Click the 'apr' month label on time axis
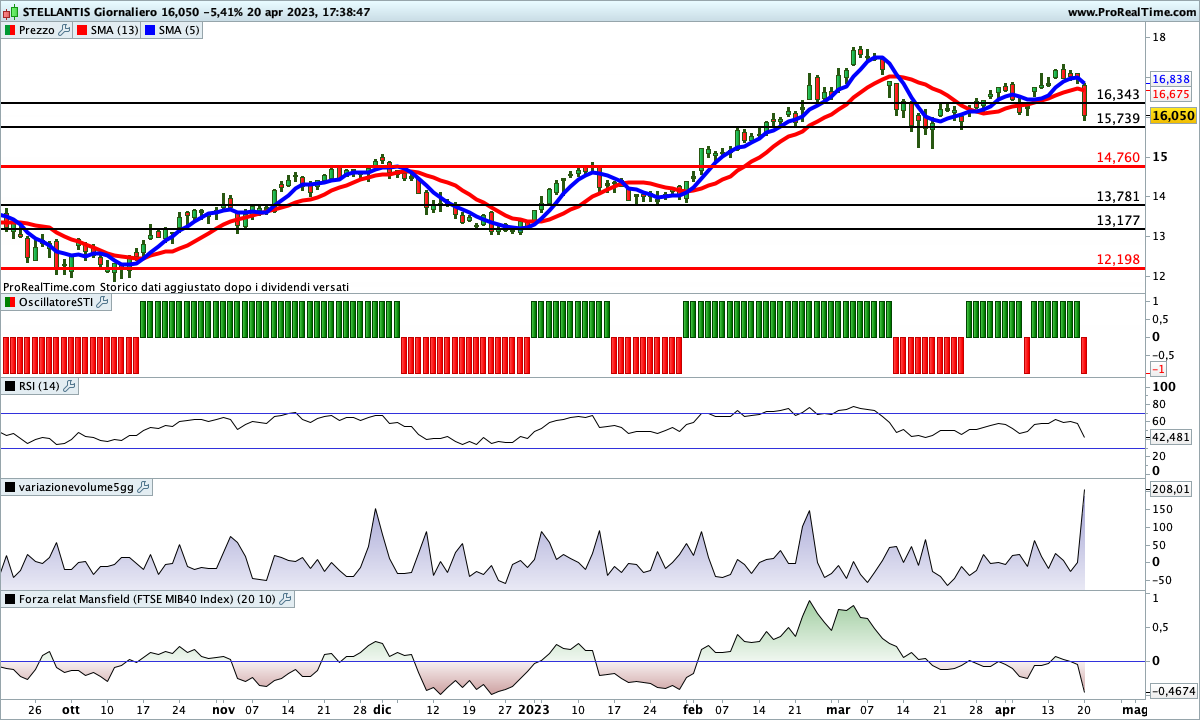This screenshot has width=1200, height=720. tap(1005, 709)
